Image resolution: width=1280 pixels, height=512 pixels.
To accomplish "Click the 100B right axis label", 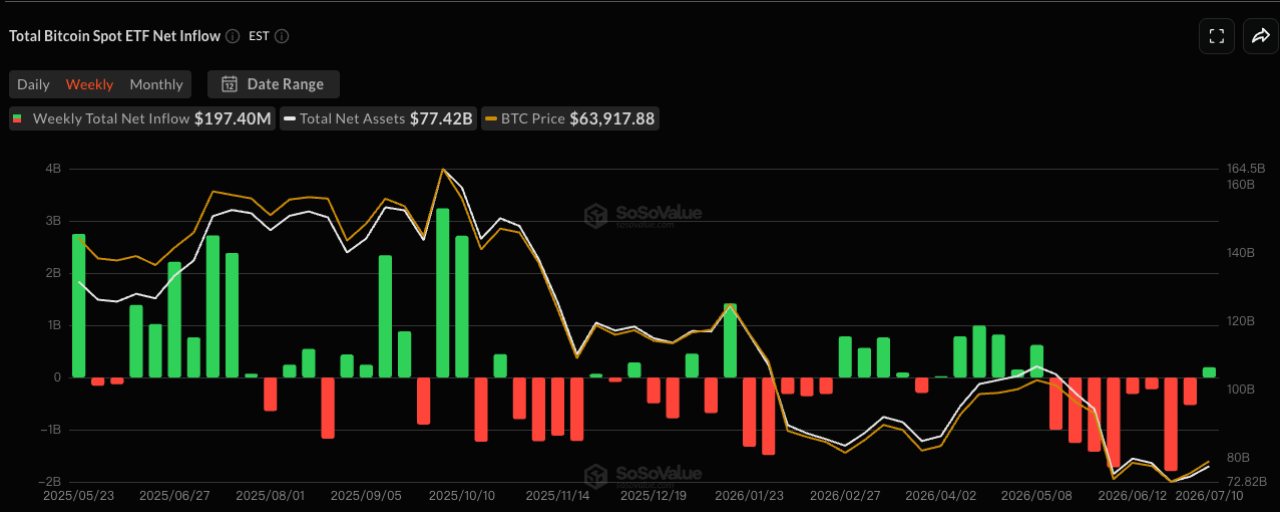I will [1240, 389].
